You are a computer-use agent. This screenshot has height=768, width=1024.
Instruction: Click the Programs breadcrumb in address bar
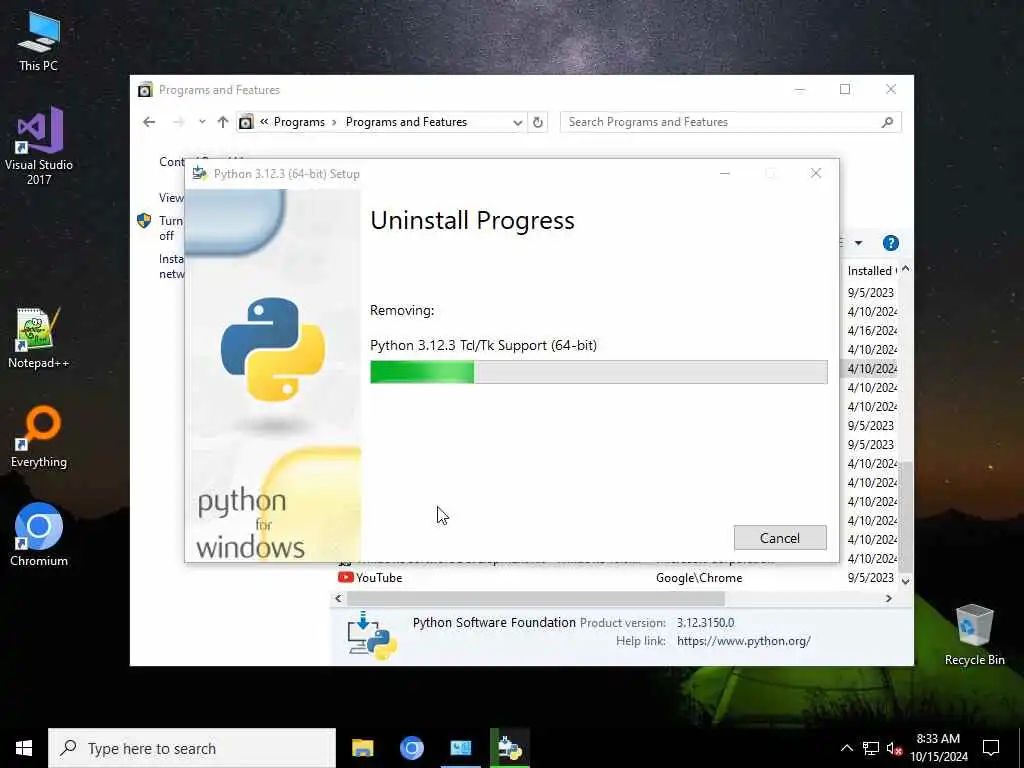pyautogui.click(x=299, y=121)
